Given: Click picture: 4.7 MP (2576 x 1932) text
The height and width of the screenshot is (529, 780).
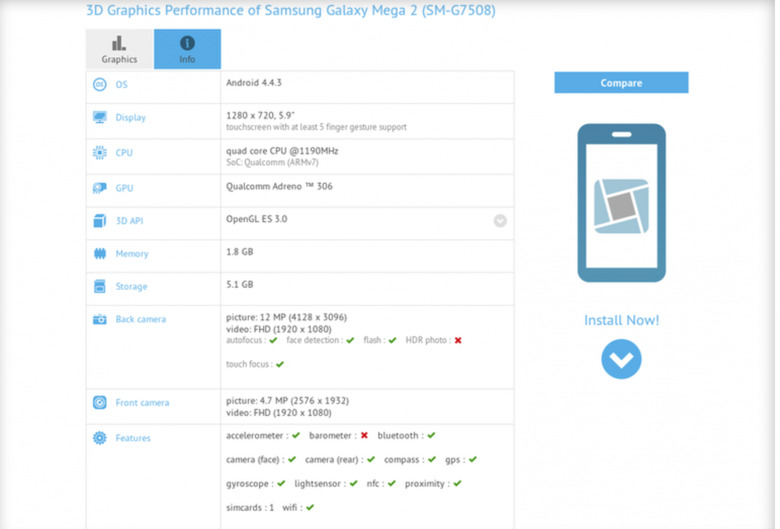Looking at the screenshot, I should (x=288, y=401).
